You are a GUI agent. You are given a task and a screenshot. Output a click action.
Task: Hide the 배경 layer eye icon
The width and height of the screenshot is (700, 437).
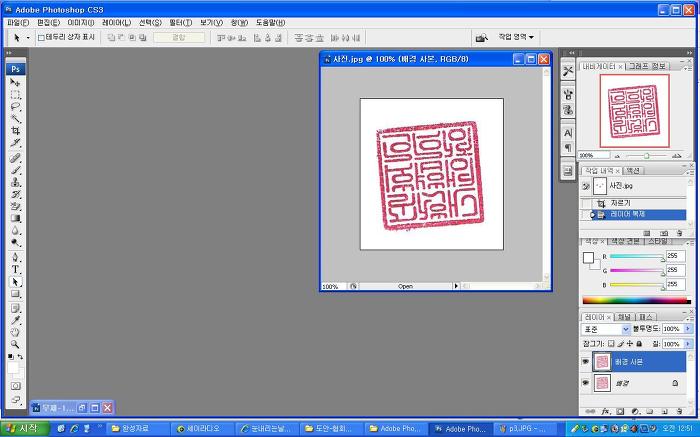pyautogui.click(x=585, y=383)
